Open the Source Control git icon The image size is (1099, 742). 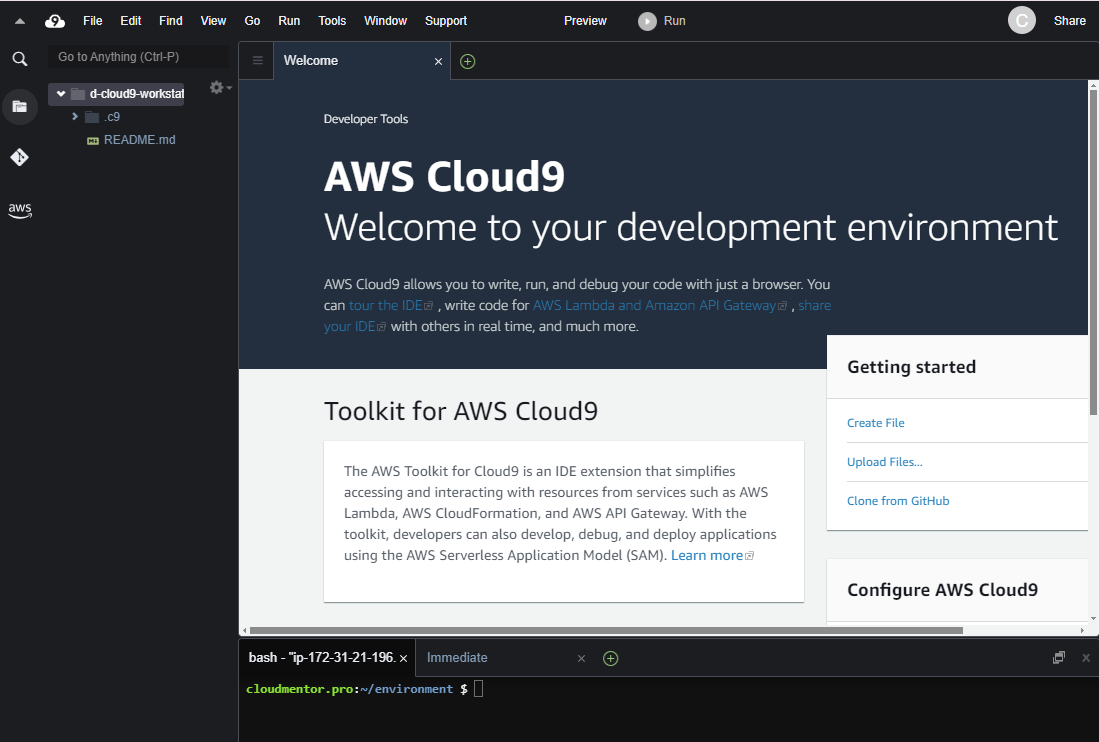[19, 157]
